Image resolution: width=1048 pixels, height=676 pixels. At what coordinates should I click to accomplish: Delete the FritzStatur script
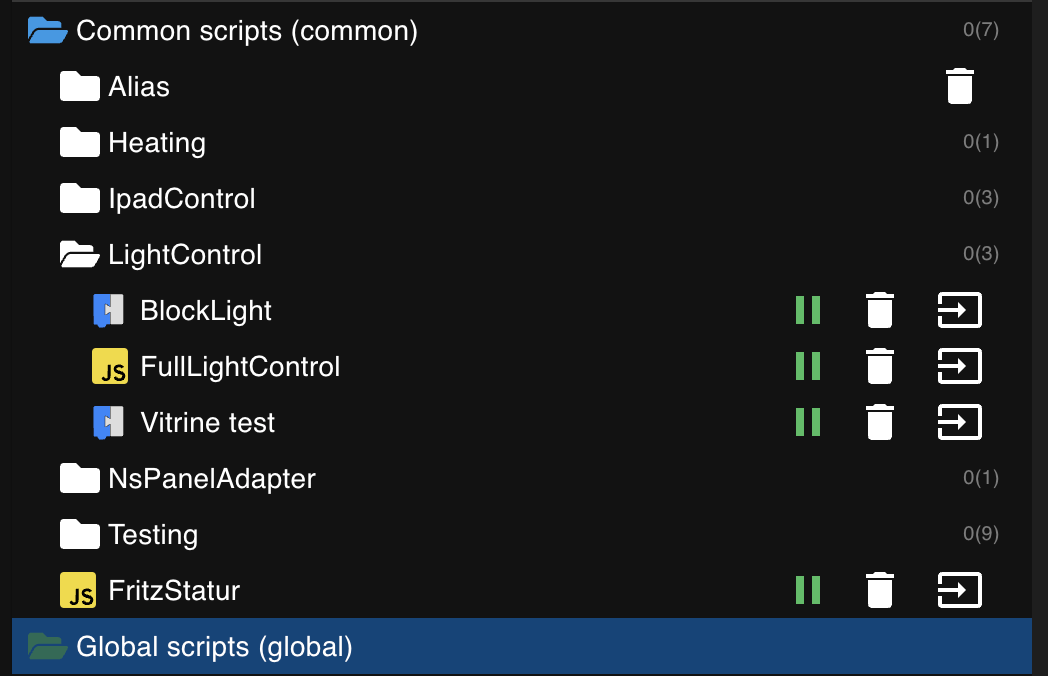(x=879, y=590)
